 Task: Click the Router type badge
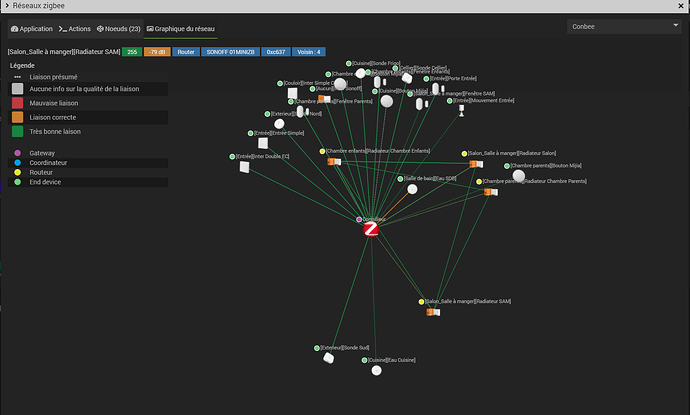point(186,52)
